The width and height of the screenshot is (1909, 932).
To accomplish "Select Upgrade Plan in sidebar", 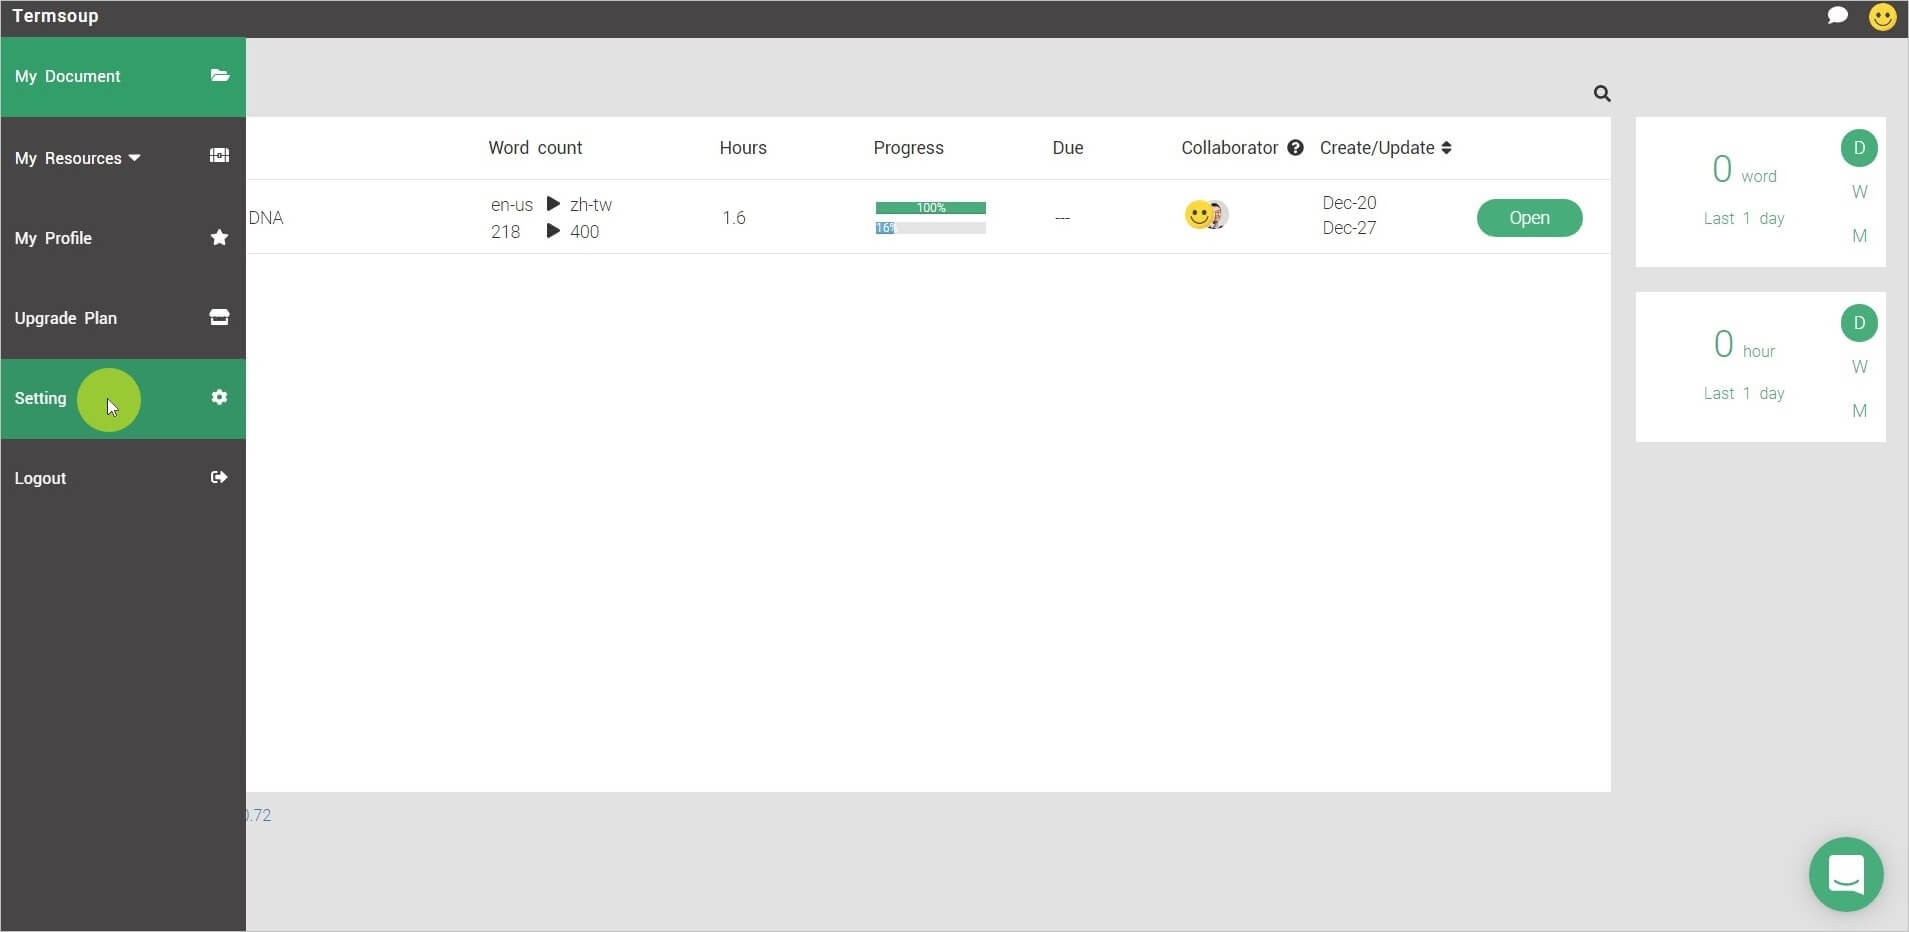I will [x=123, y=318].
